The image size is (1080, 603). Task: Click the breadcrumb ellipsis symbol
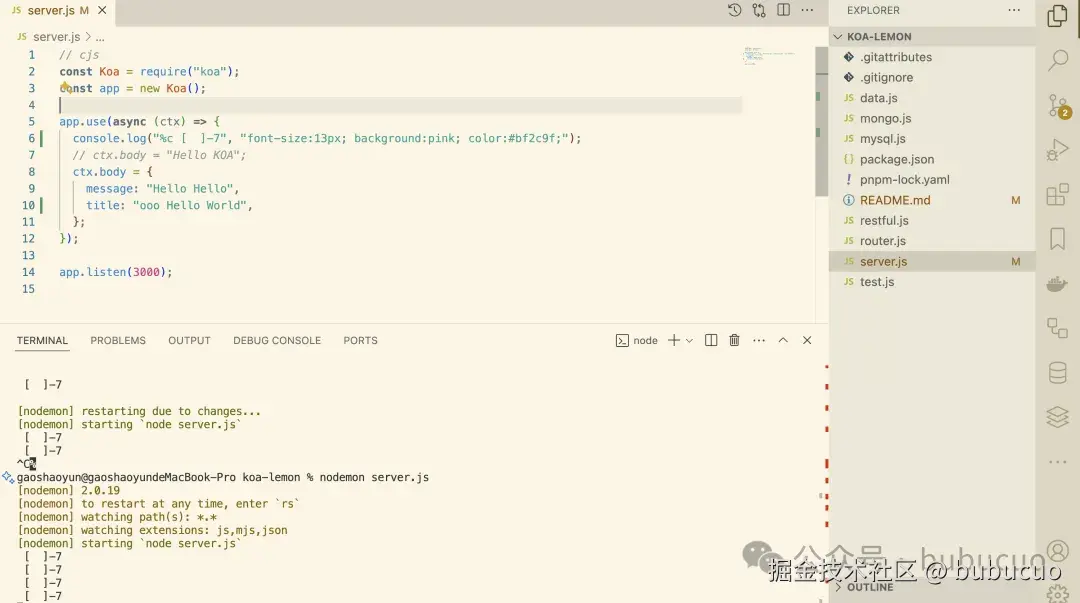[100, 37]
